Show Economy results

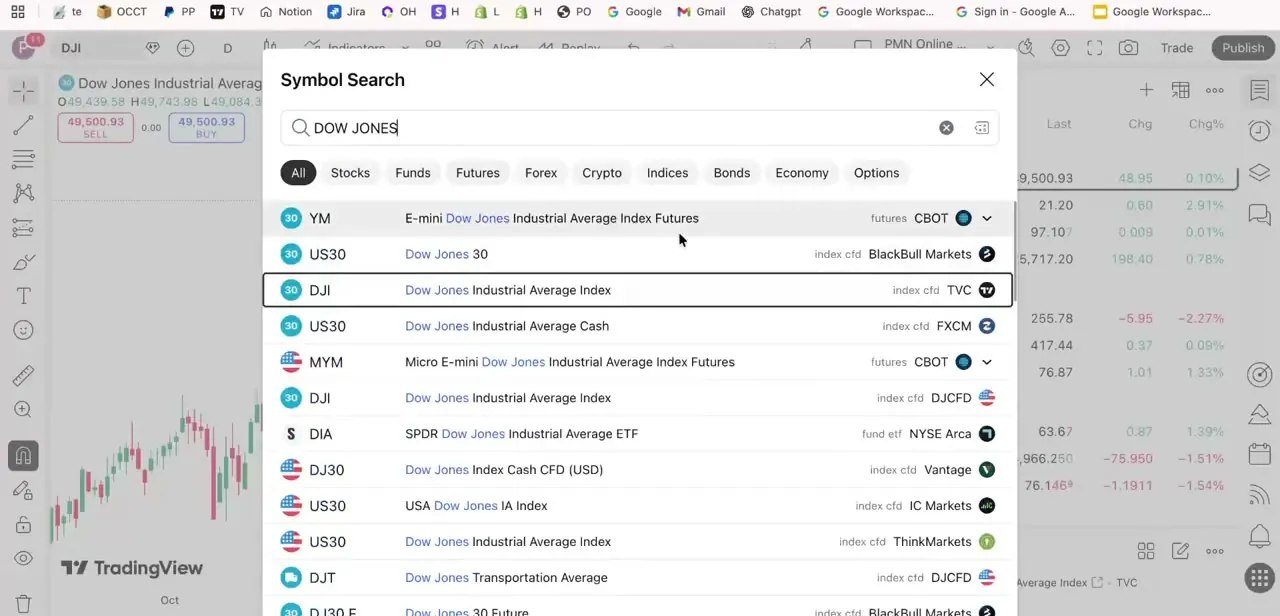[802, 173]
